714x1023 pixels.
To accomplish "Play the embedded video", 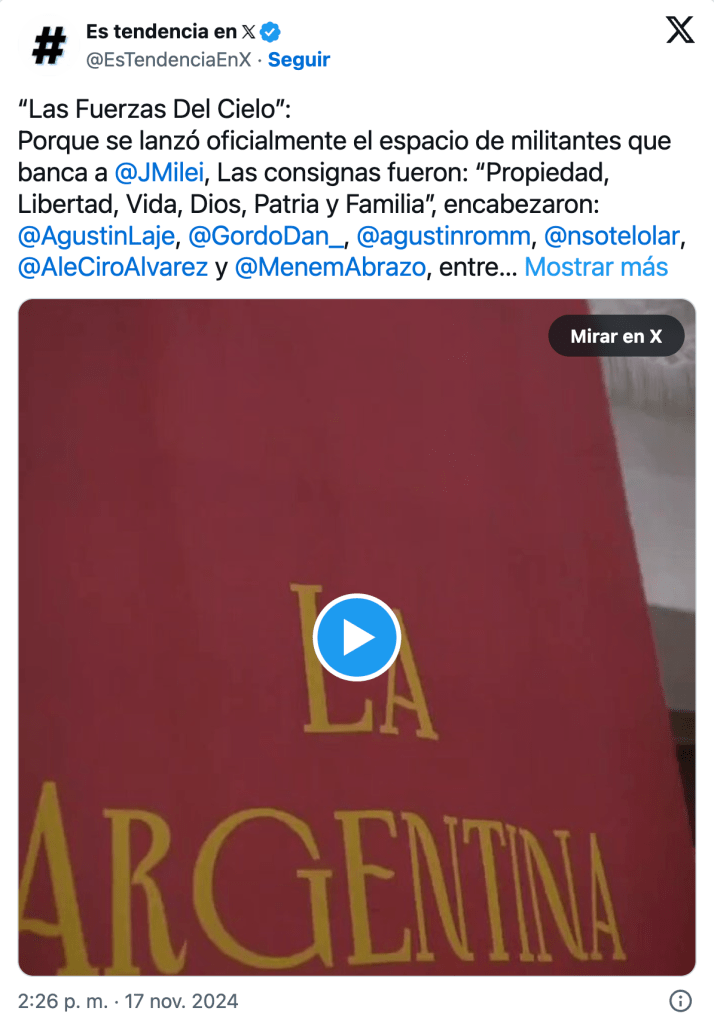I will (x=356, y=637).
